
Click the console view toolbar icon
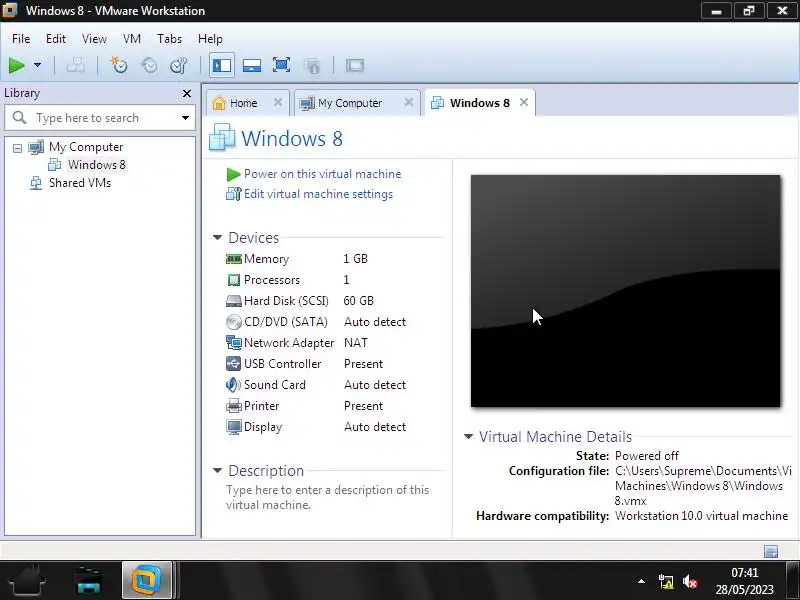pos(355,65)
